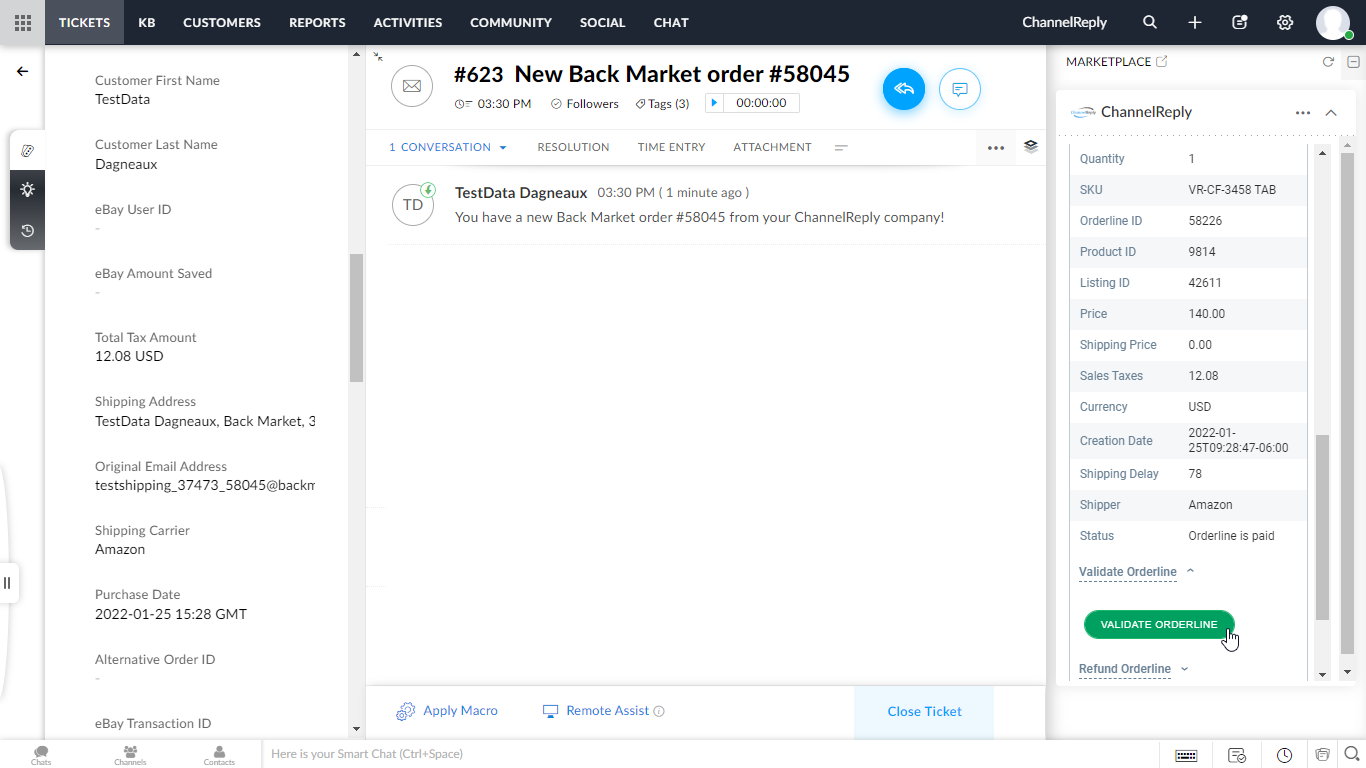
Task: Open ChannelReply widget ellipsis menu
Action: click(1303, 113)
